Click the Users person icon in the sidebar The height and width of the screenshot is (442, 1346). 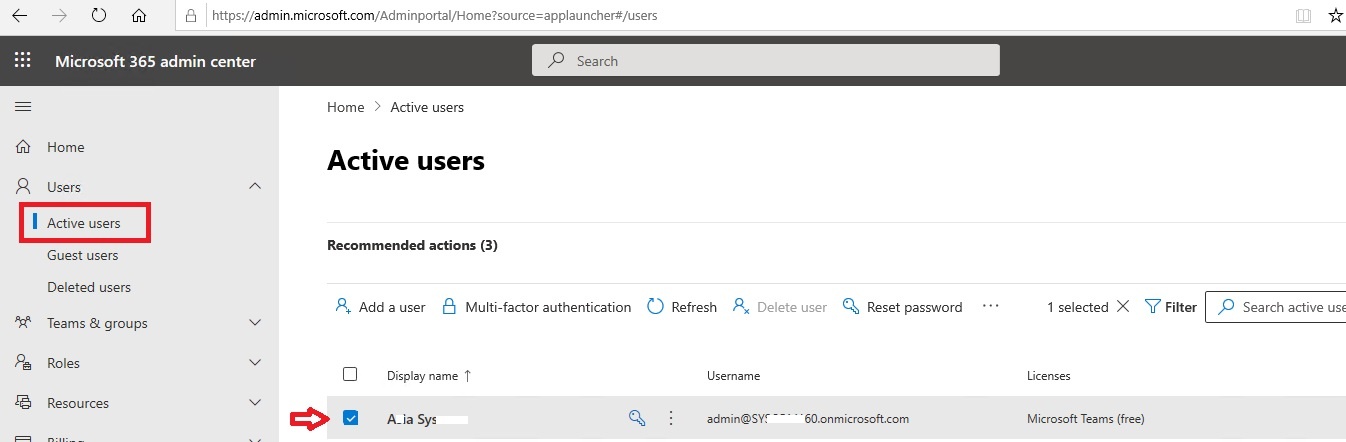23,187
